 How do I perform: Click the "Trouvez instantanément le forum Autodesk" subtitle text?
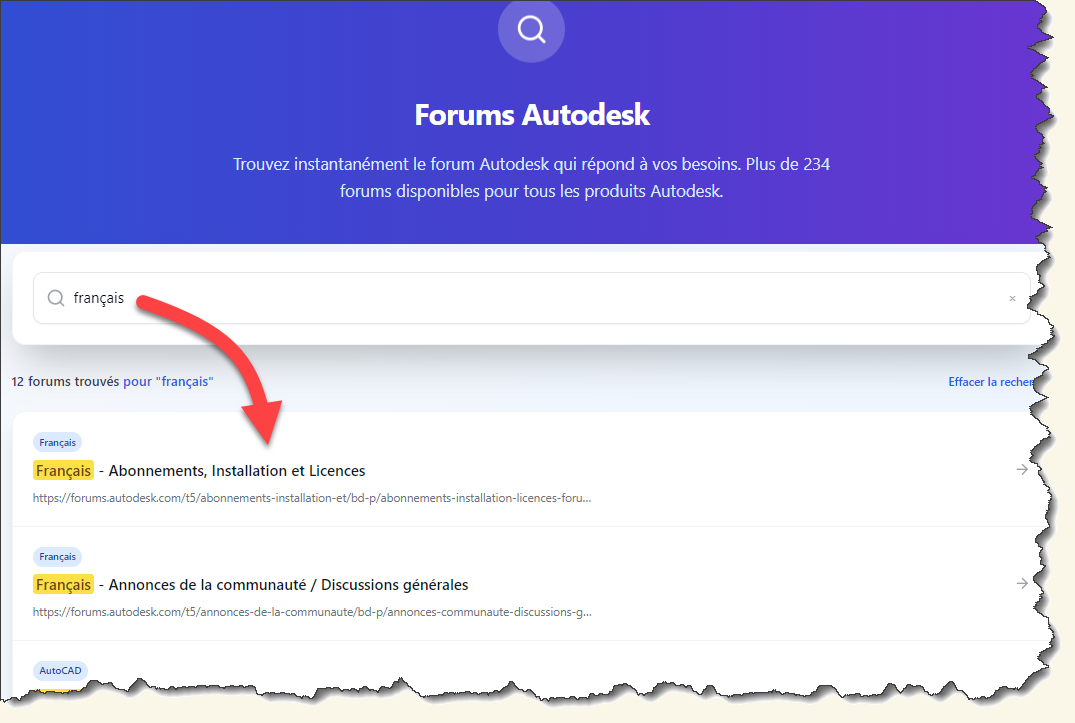tap(531, 177)
